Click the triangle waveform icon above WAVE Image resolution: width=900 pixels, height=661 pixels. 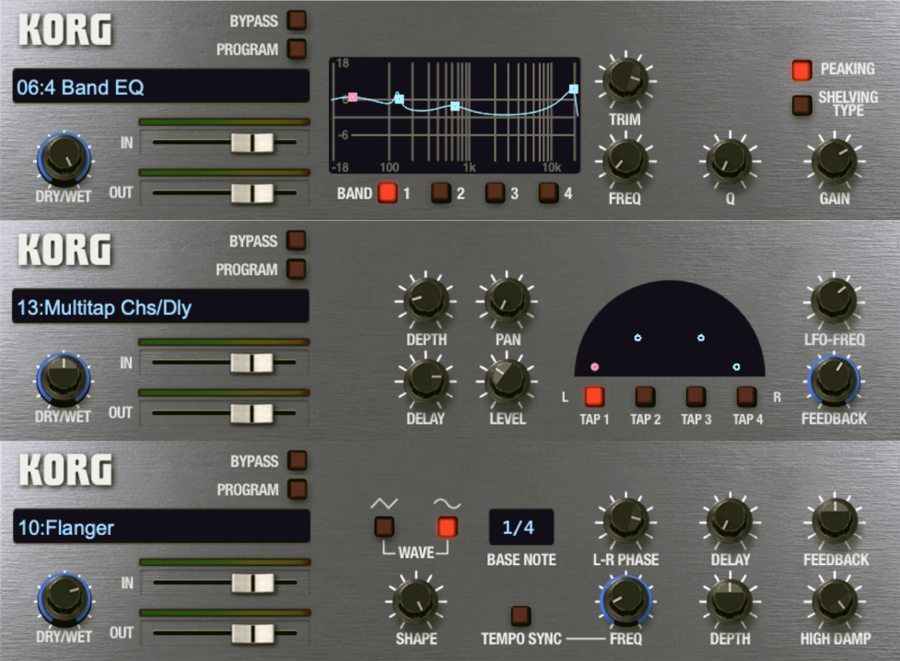pos(384,504)
